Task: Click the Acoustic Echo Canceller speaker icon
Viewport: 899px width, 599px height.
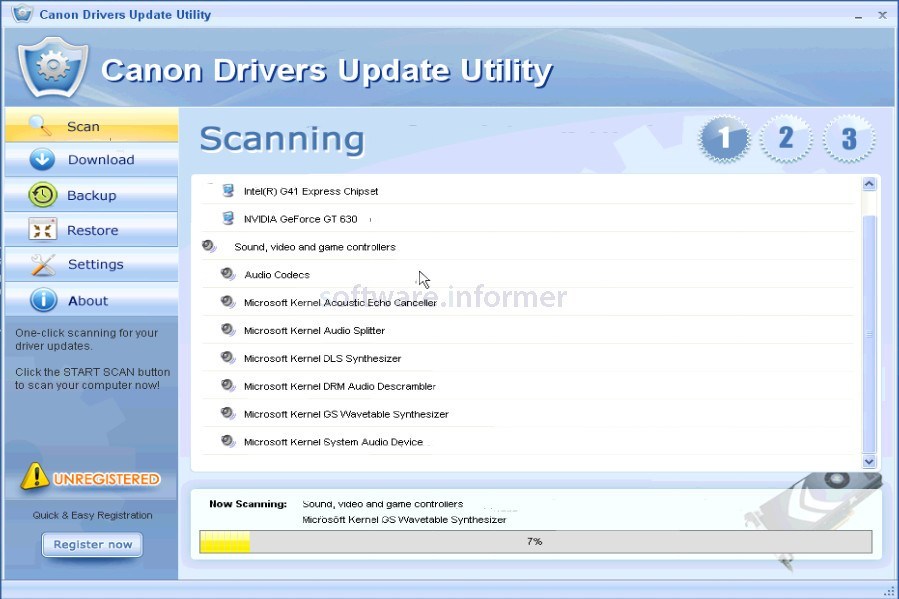Action: tap(228, 302)
